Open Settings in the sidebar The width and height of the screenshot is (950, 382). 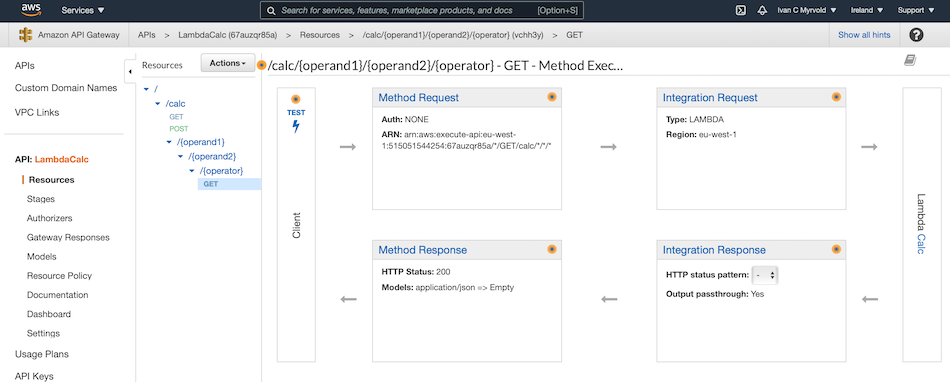point(43,334)
